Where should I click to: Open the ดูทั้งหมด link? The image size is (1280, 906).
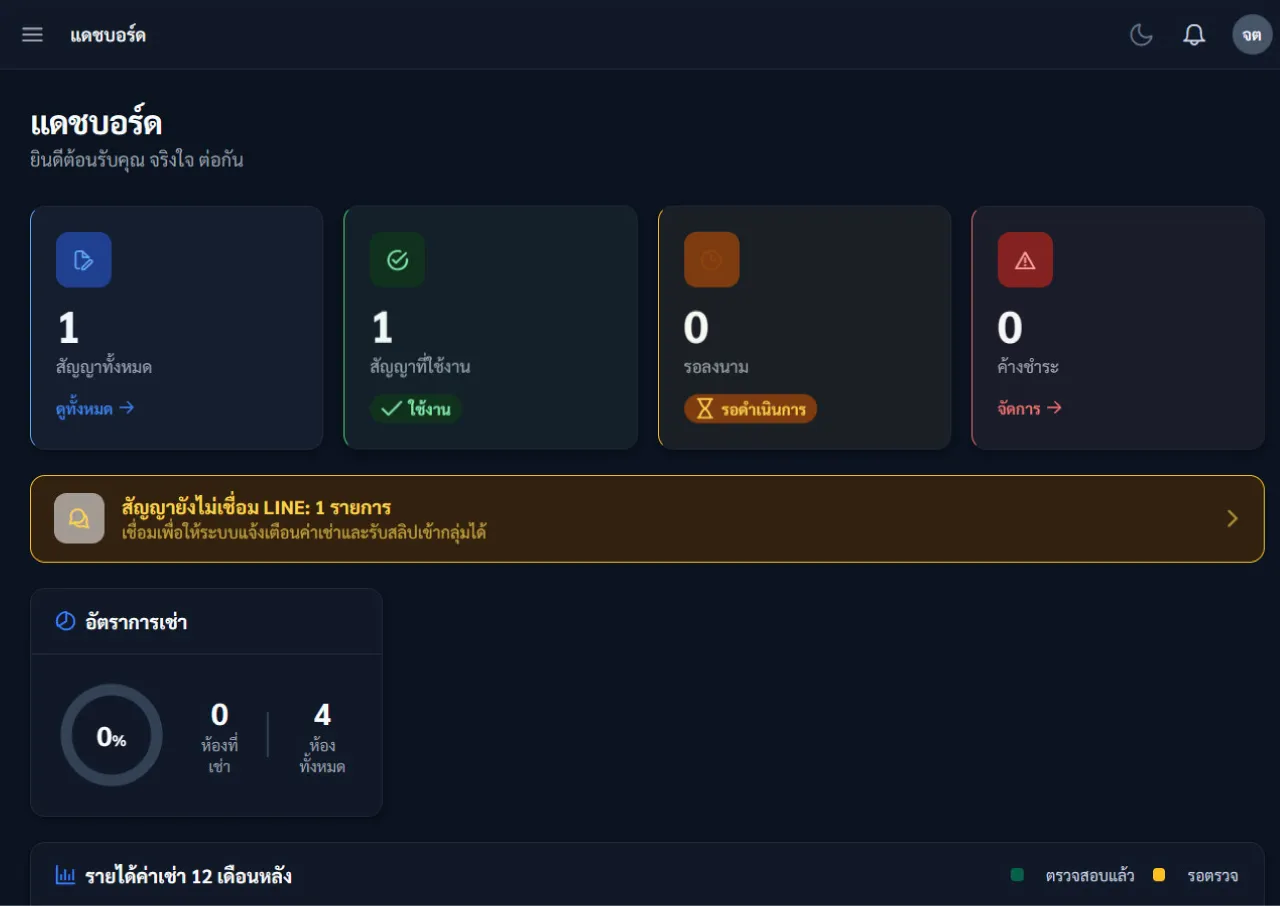95,408
